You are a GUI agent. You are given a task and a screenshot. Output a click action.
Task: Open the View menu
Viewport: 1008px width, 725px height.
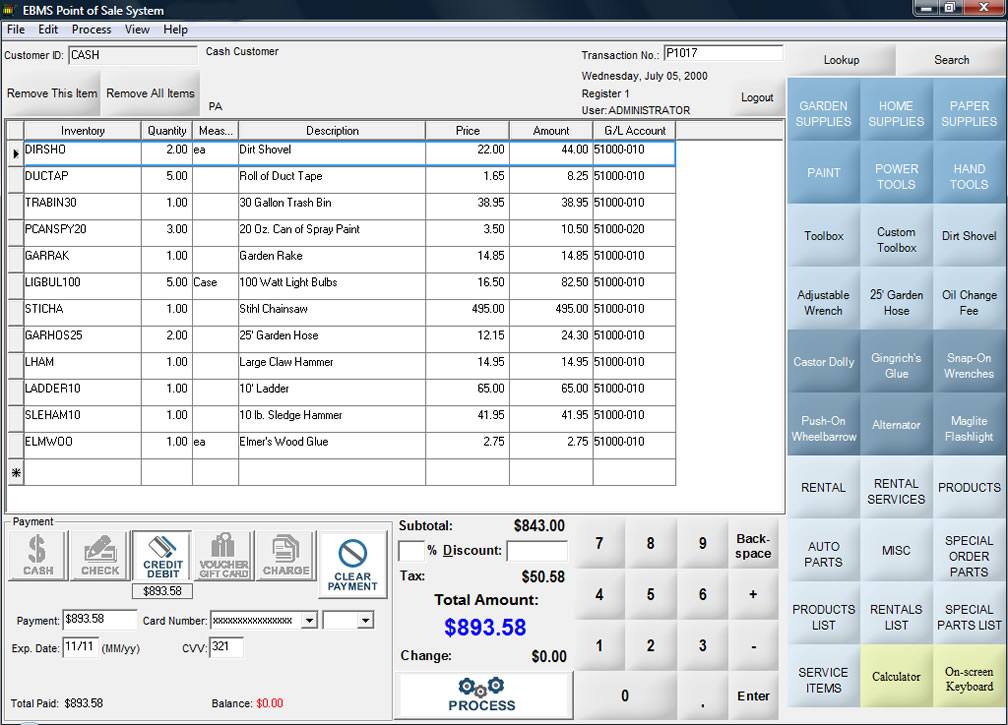point(137,29)
